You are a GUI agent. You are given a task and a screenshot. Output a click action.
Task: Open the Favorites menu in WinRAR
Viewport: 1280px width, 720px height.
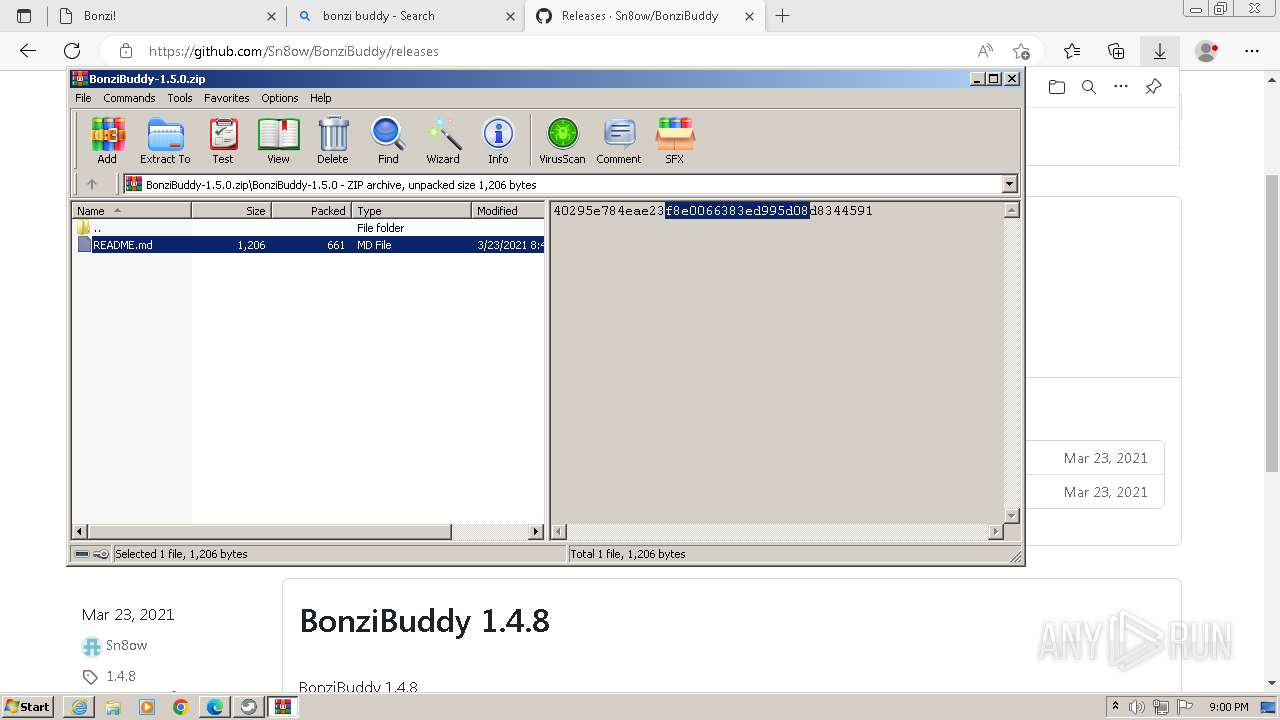click(227, 98)
